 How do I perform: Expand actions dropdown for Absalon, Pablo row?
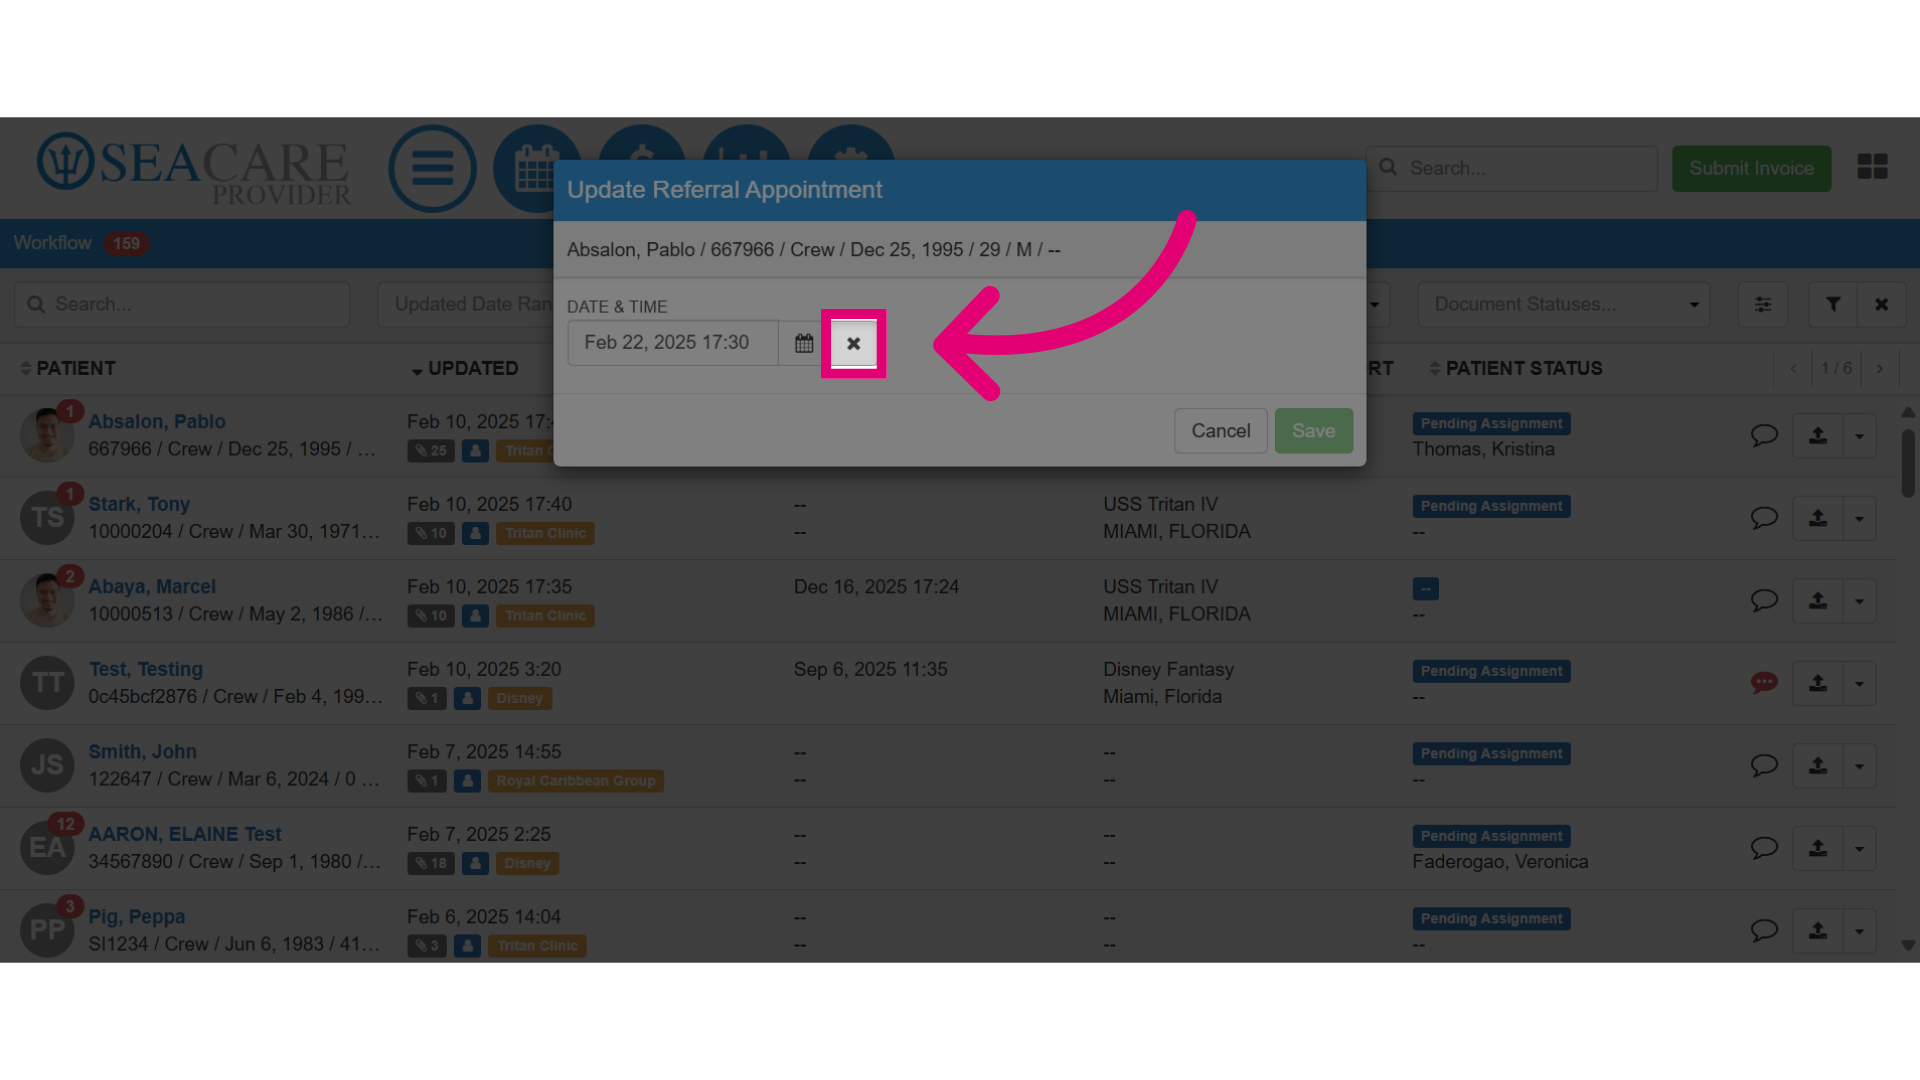pos(1859,436)
